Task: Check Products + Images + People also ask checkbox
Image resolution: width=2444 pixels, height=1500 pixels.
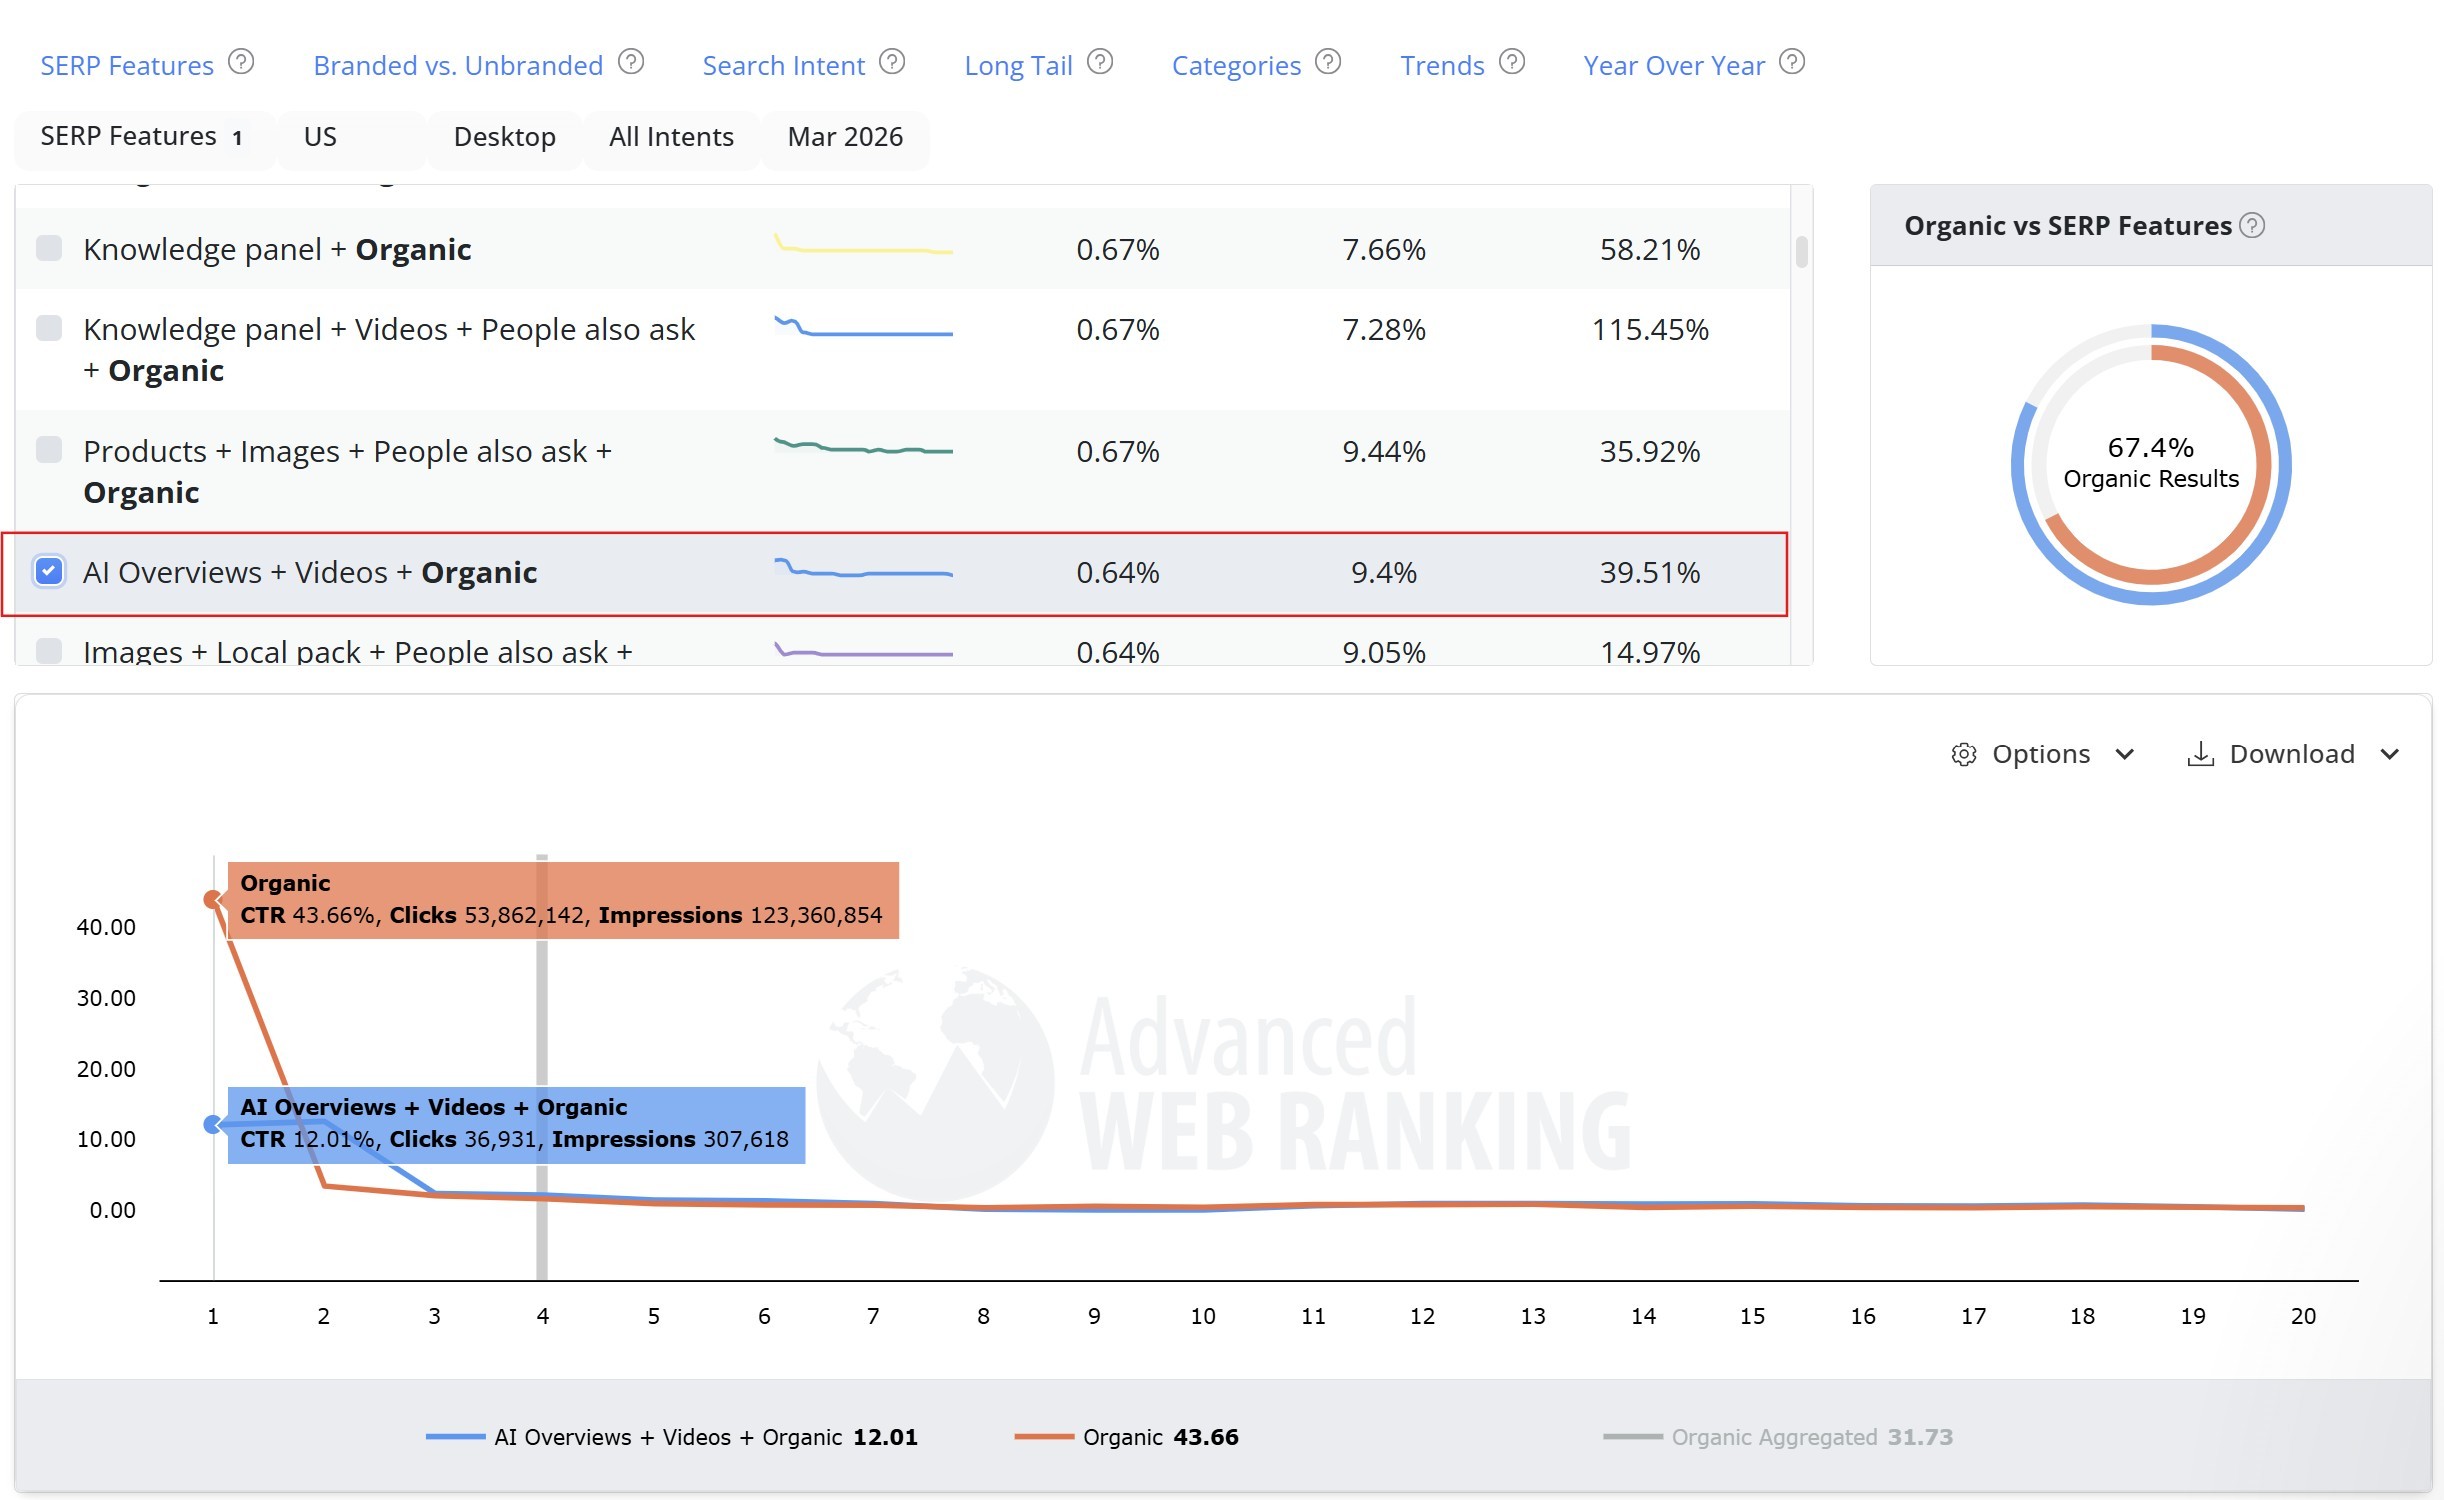Action: tap(49, 450)
